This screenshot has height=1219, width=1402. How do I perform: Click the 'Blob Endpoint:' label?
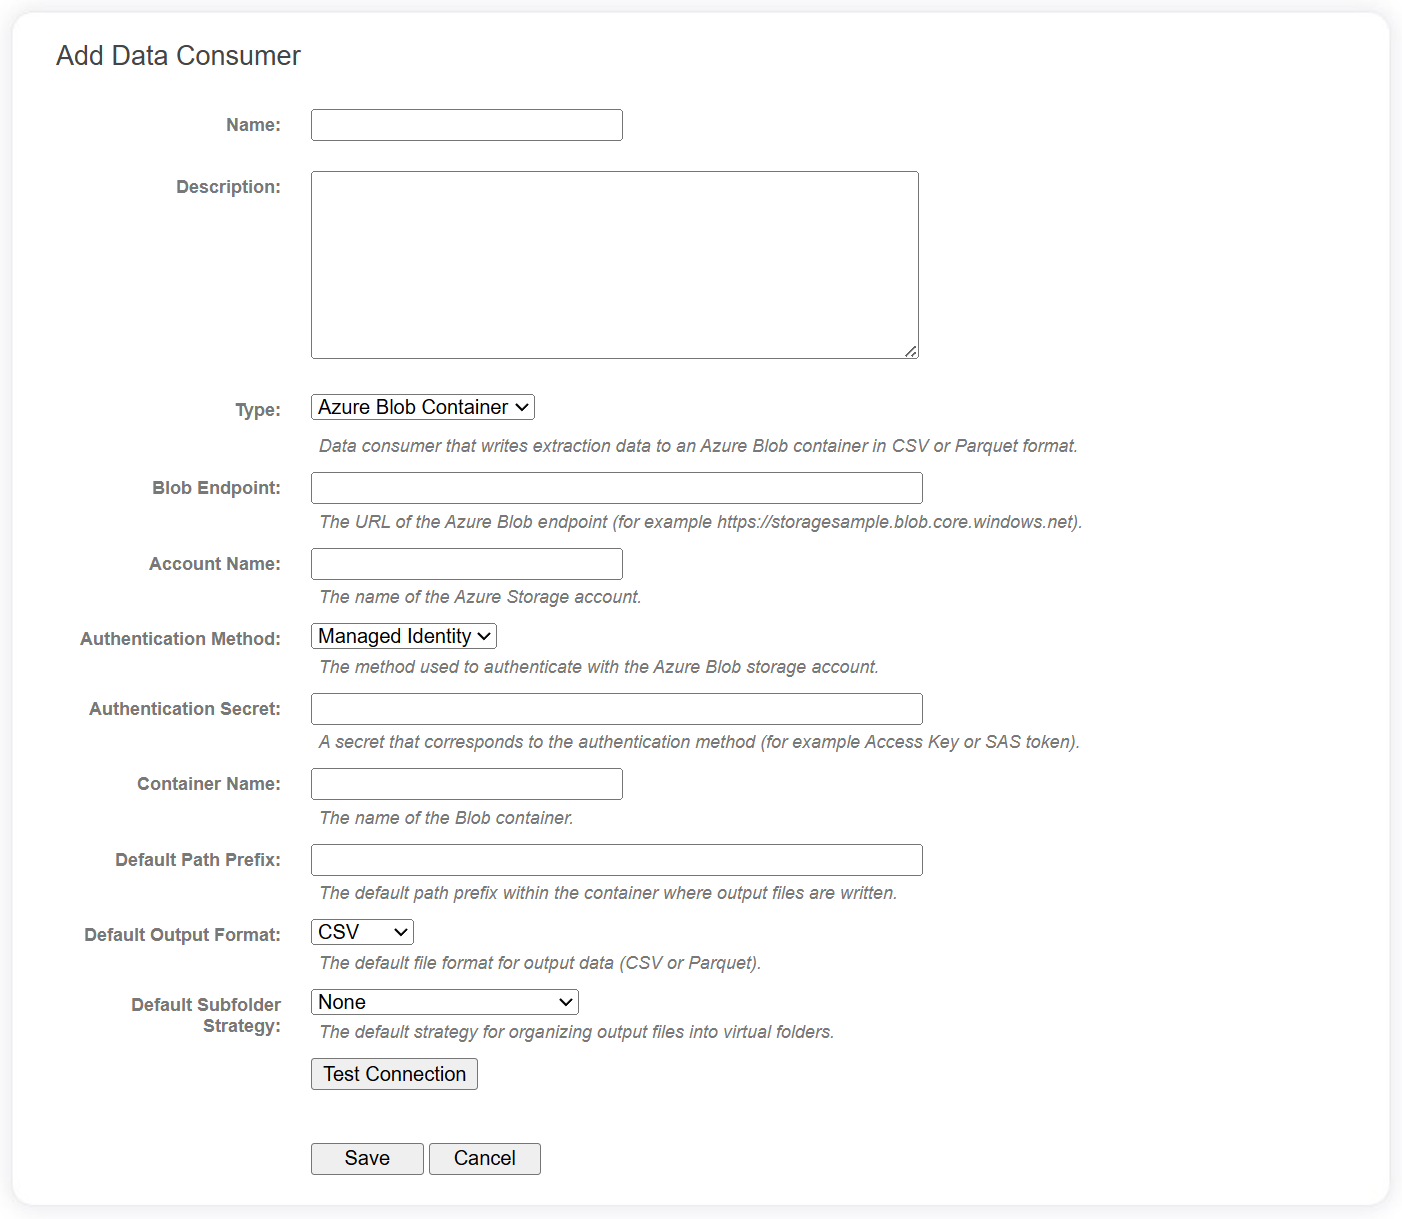coord(216,488)
